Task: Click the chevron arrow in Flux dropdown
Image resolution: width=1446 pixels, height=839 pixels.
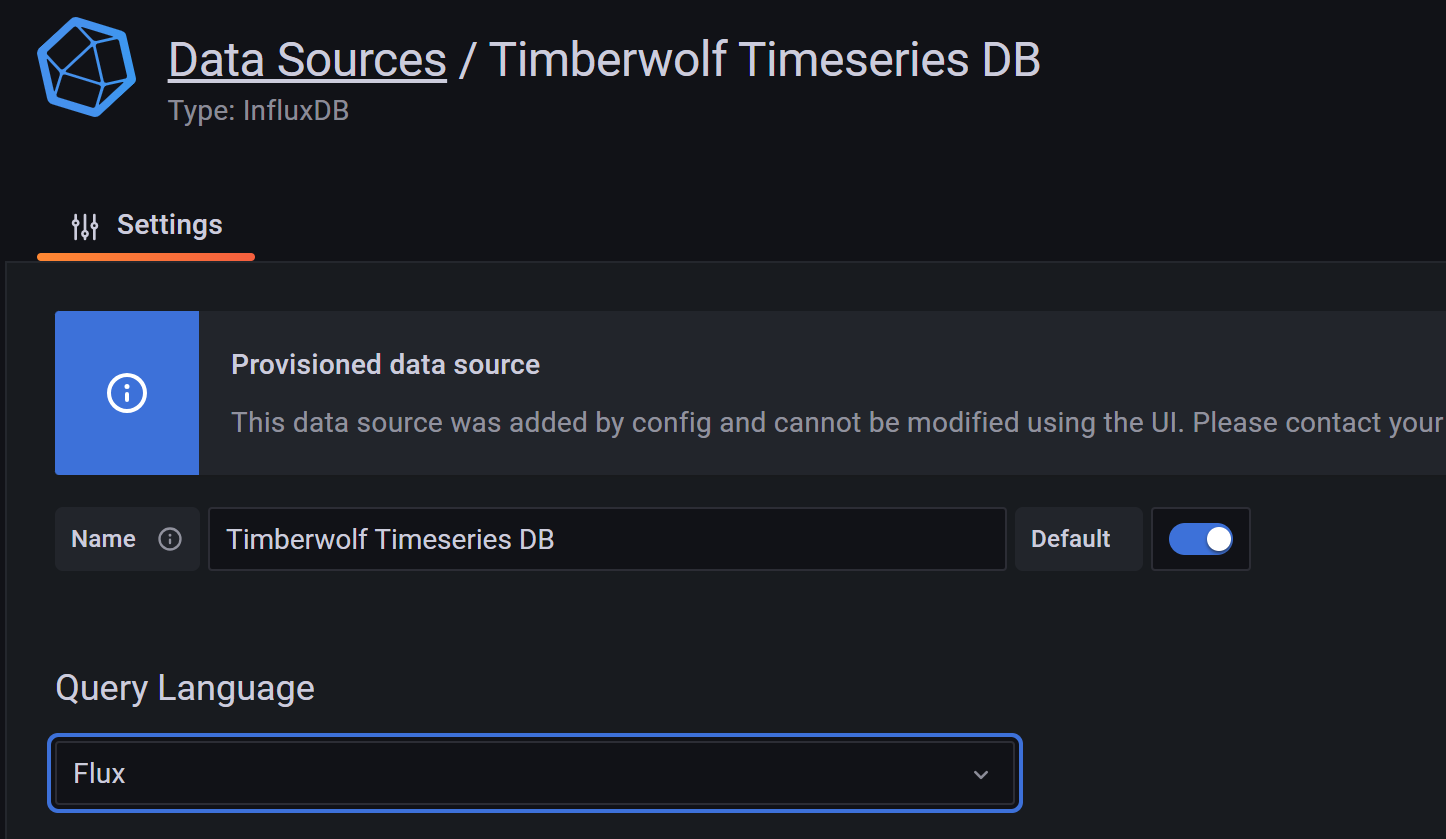Action: point(981,774)
